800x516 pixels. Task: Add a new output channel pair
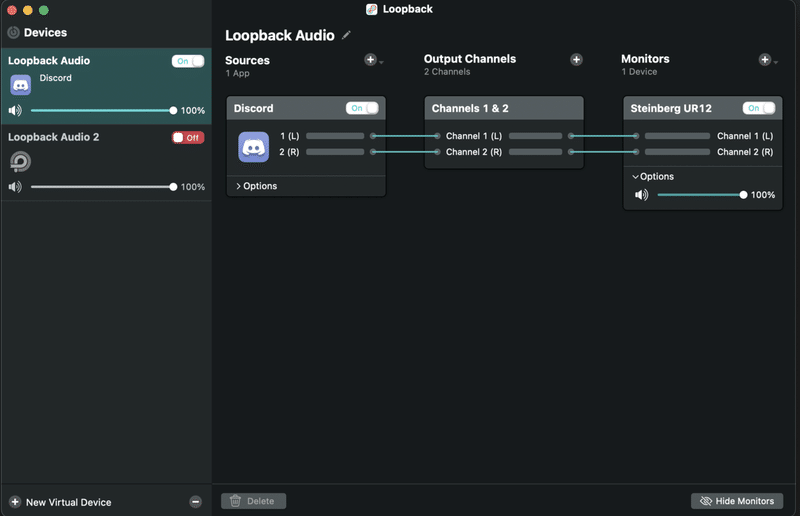tap(577, 60)
